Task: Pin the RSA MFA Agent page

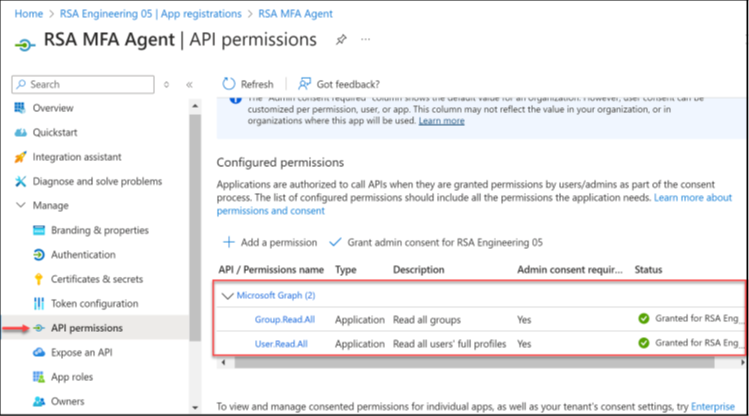Action: [x=340, y=40]
